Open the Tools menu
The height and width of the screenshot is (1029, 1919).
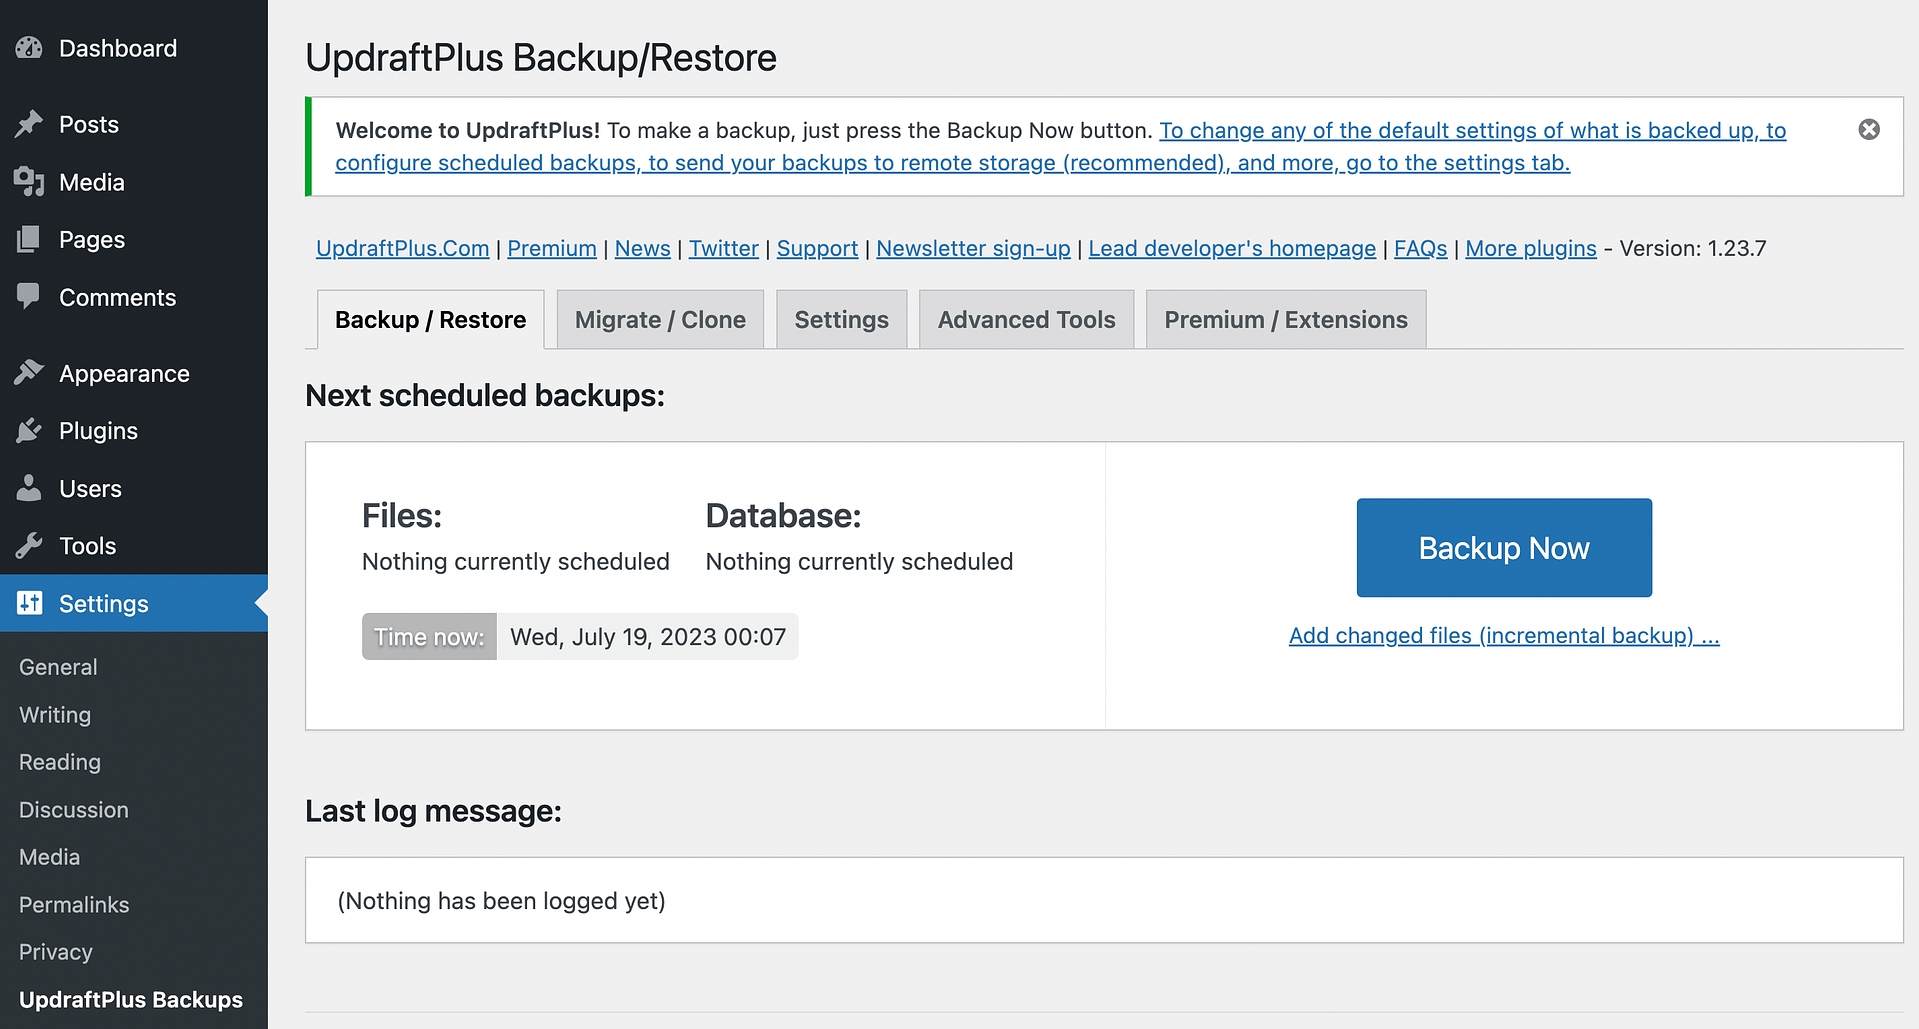(x=88, y=546)
